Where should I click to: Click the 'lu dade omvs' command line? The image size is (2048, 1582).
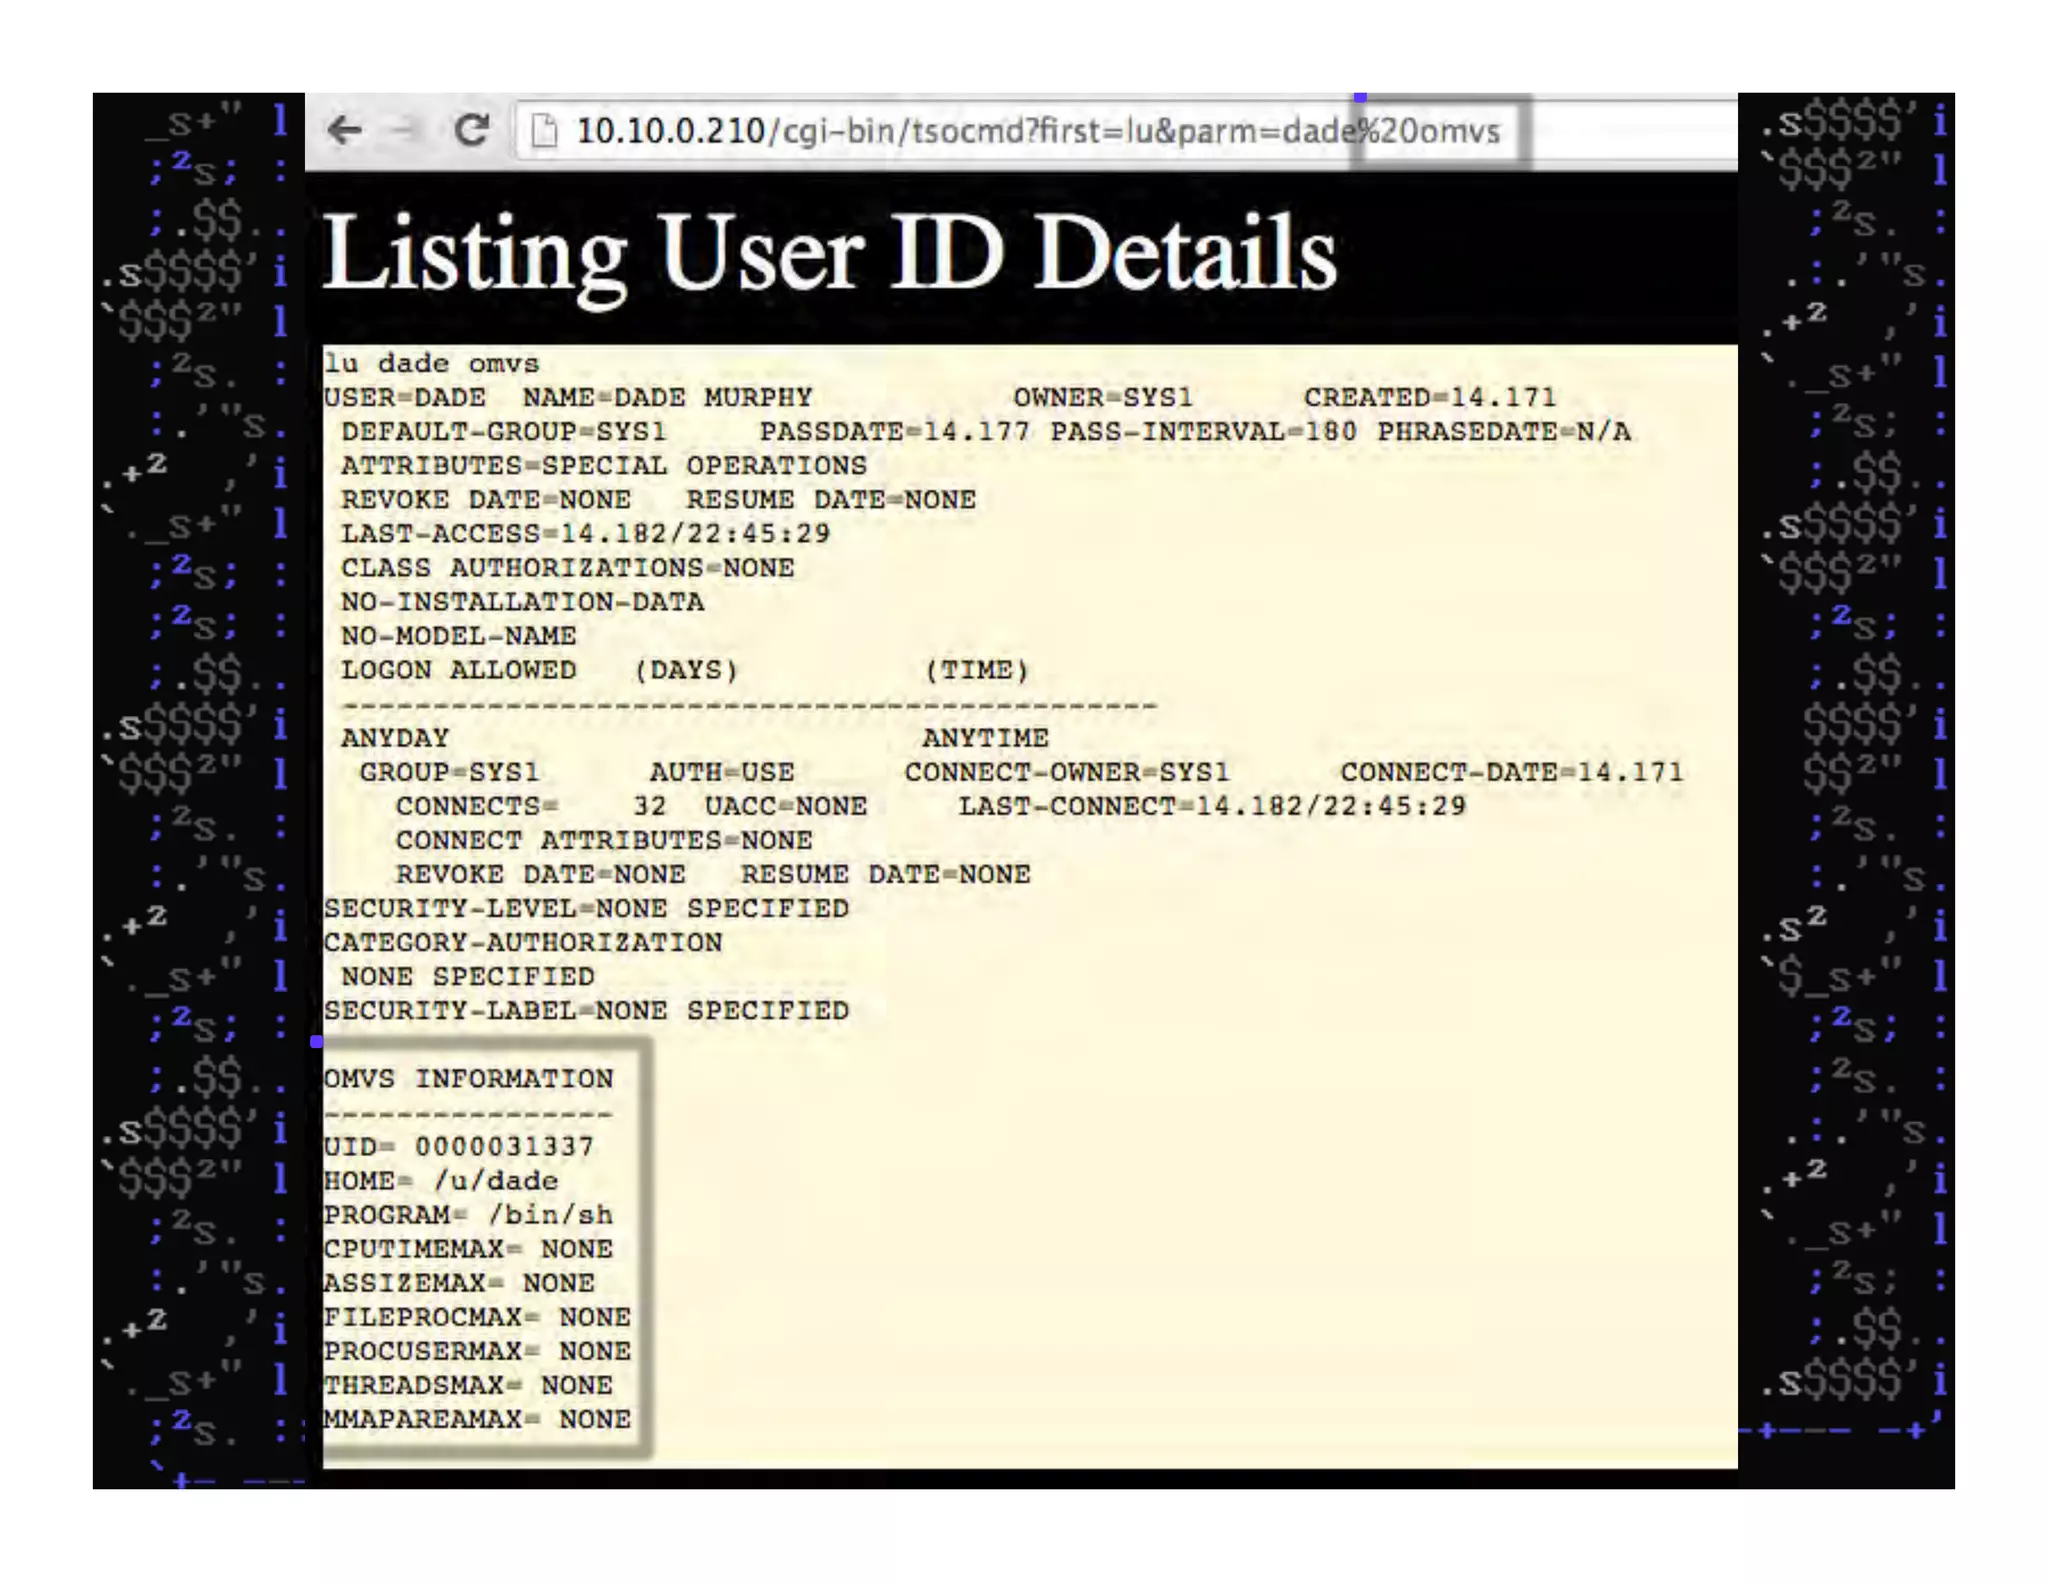(431, 363)
